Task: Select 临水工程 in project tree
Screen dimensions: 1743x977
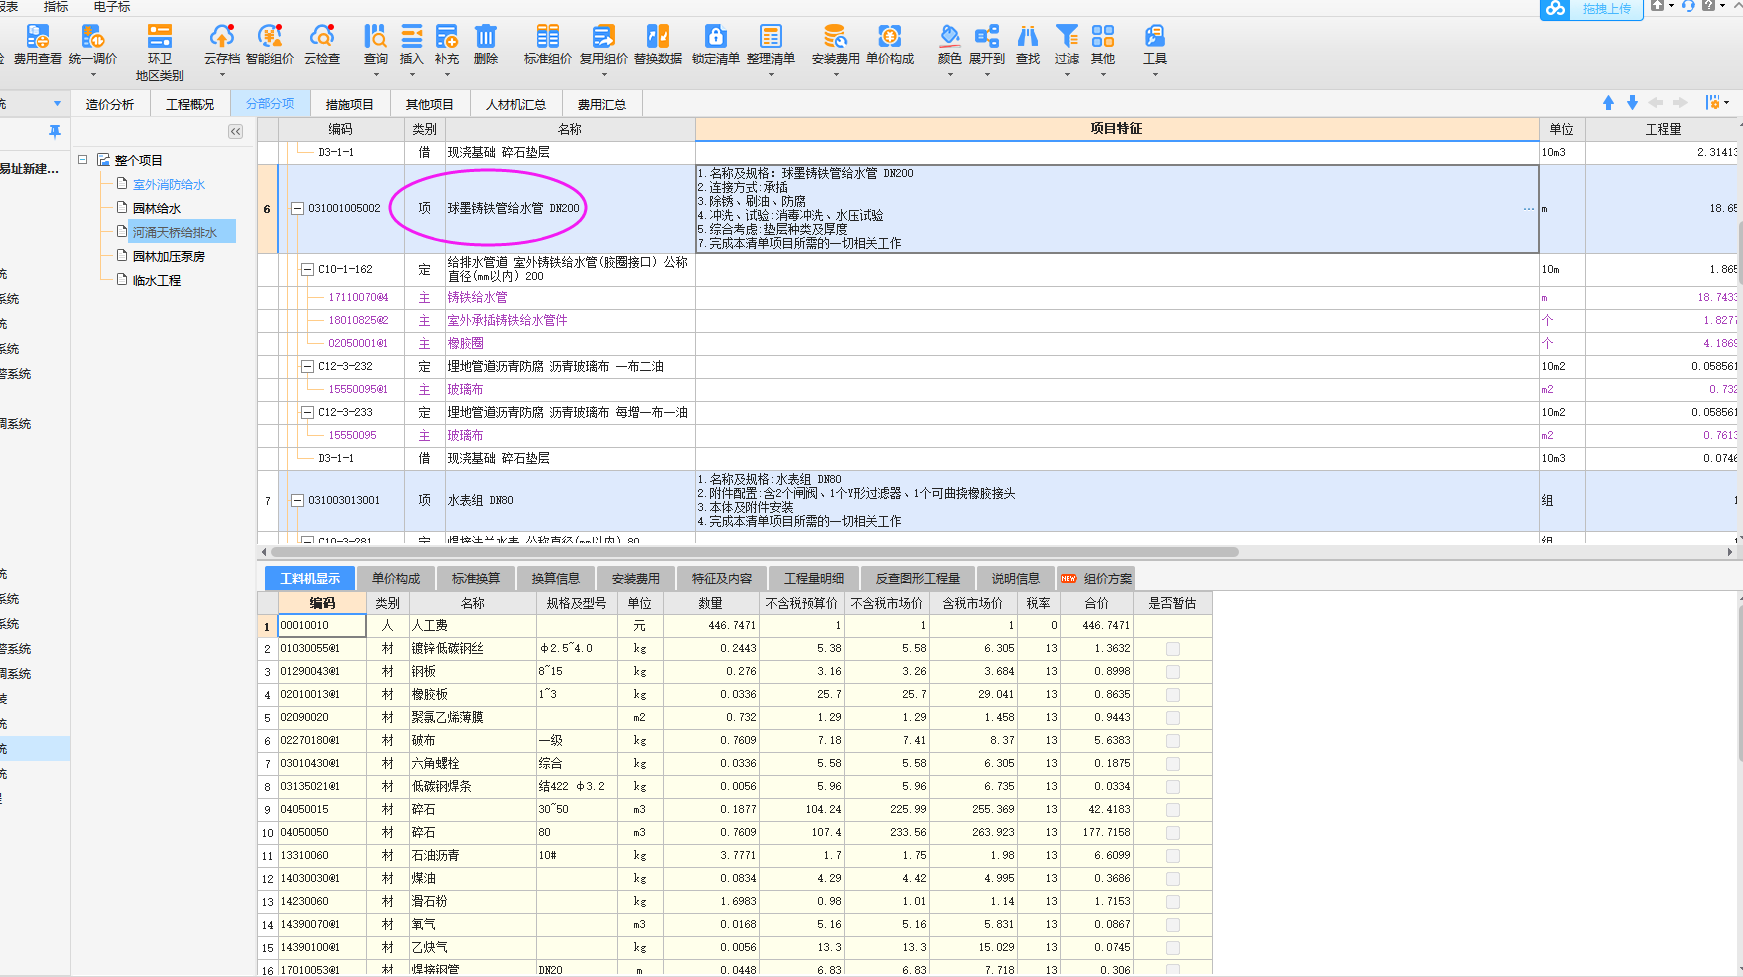Action: [157, 281]
